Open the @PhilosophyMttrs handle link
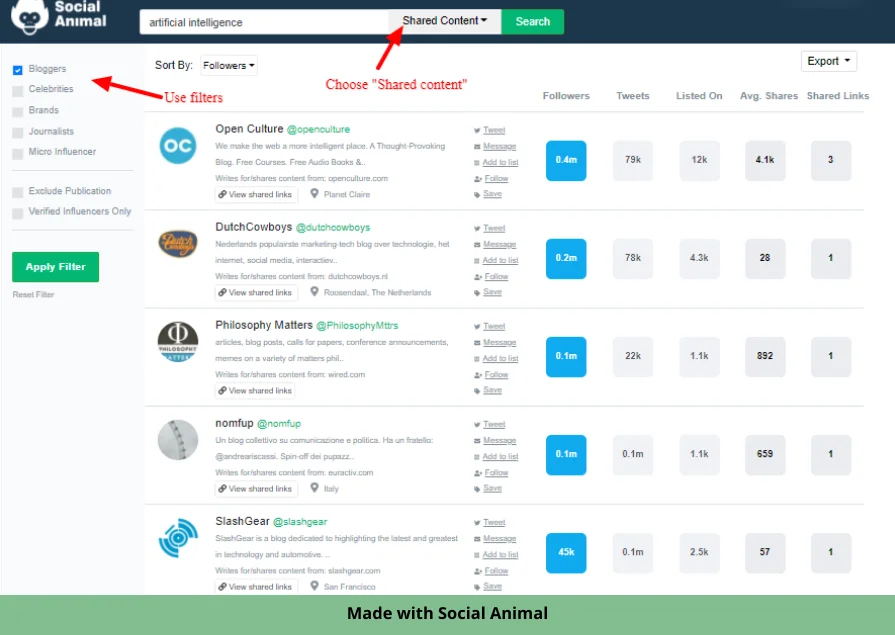The image size is (895, 635). tap(357, 326)
